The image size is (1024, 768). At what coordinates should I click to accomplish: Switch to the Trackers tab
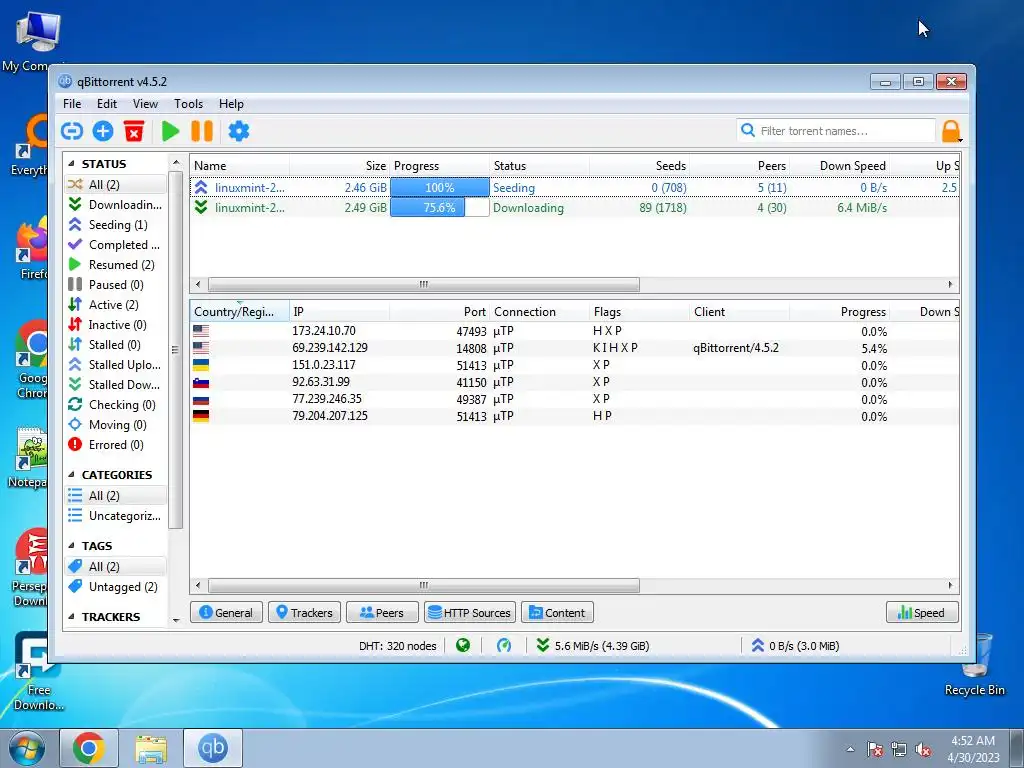pyautogui.click(x=304, y=613)
